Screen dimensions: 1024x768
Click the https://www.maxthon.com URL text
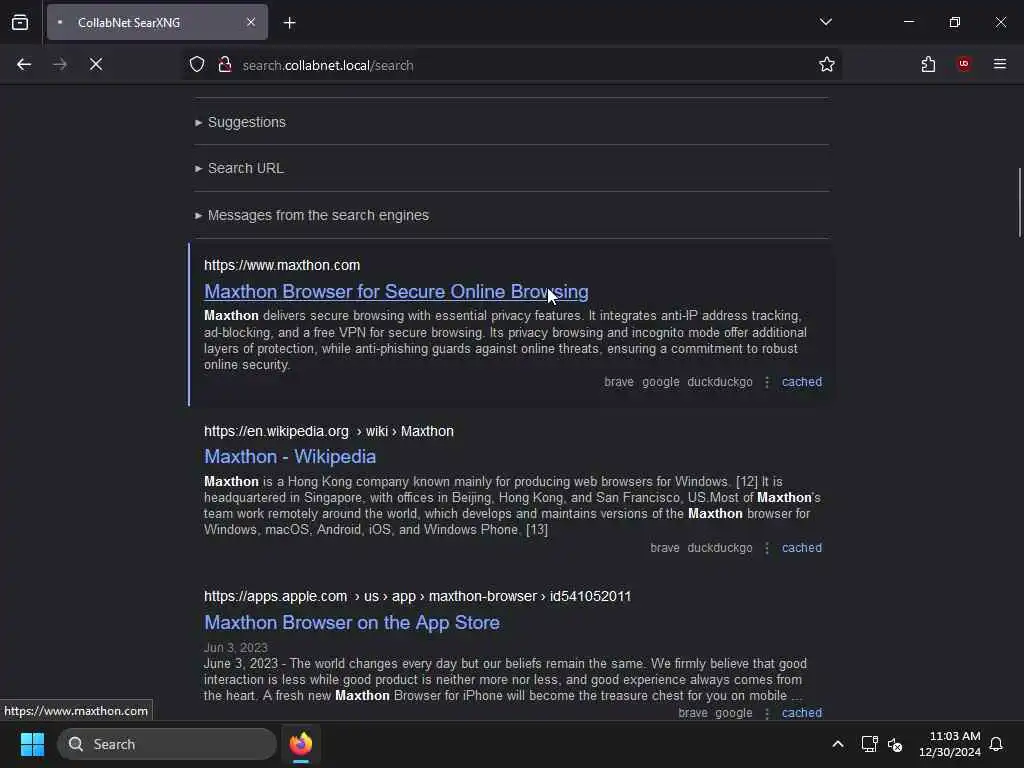coord(281,265)
